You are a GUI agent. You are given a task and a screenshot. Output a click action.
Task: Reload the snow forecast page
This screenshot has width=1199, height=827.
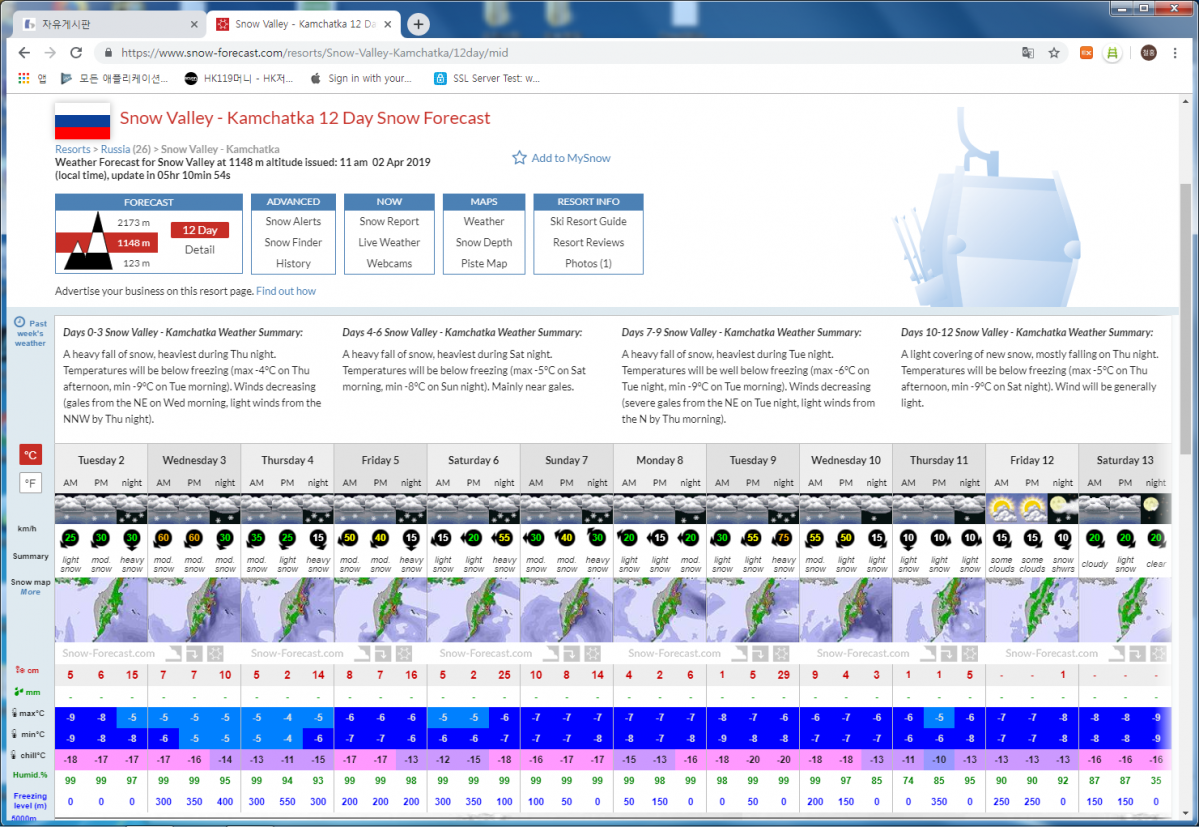click(76, 53)
